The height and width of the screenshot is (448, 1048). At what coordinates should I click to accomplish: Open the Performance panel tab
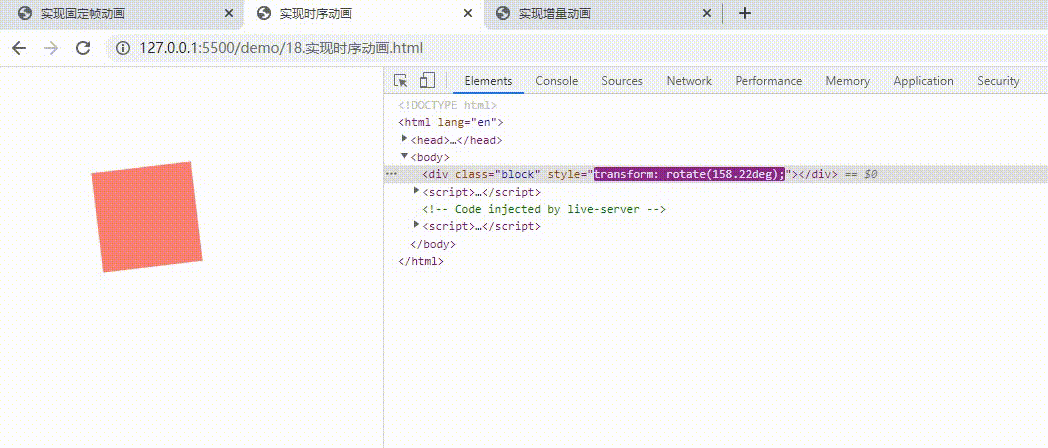point(769,81)
